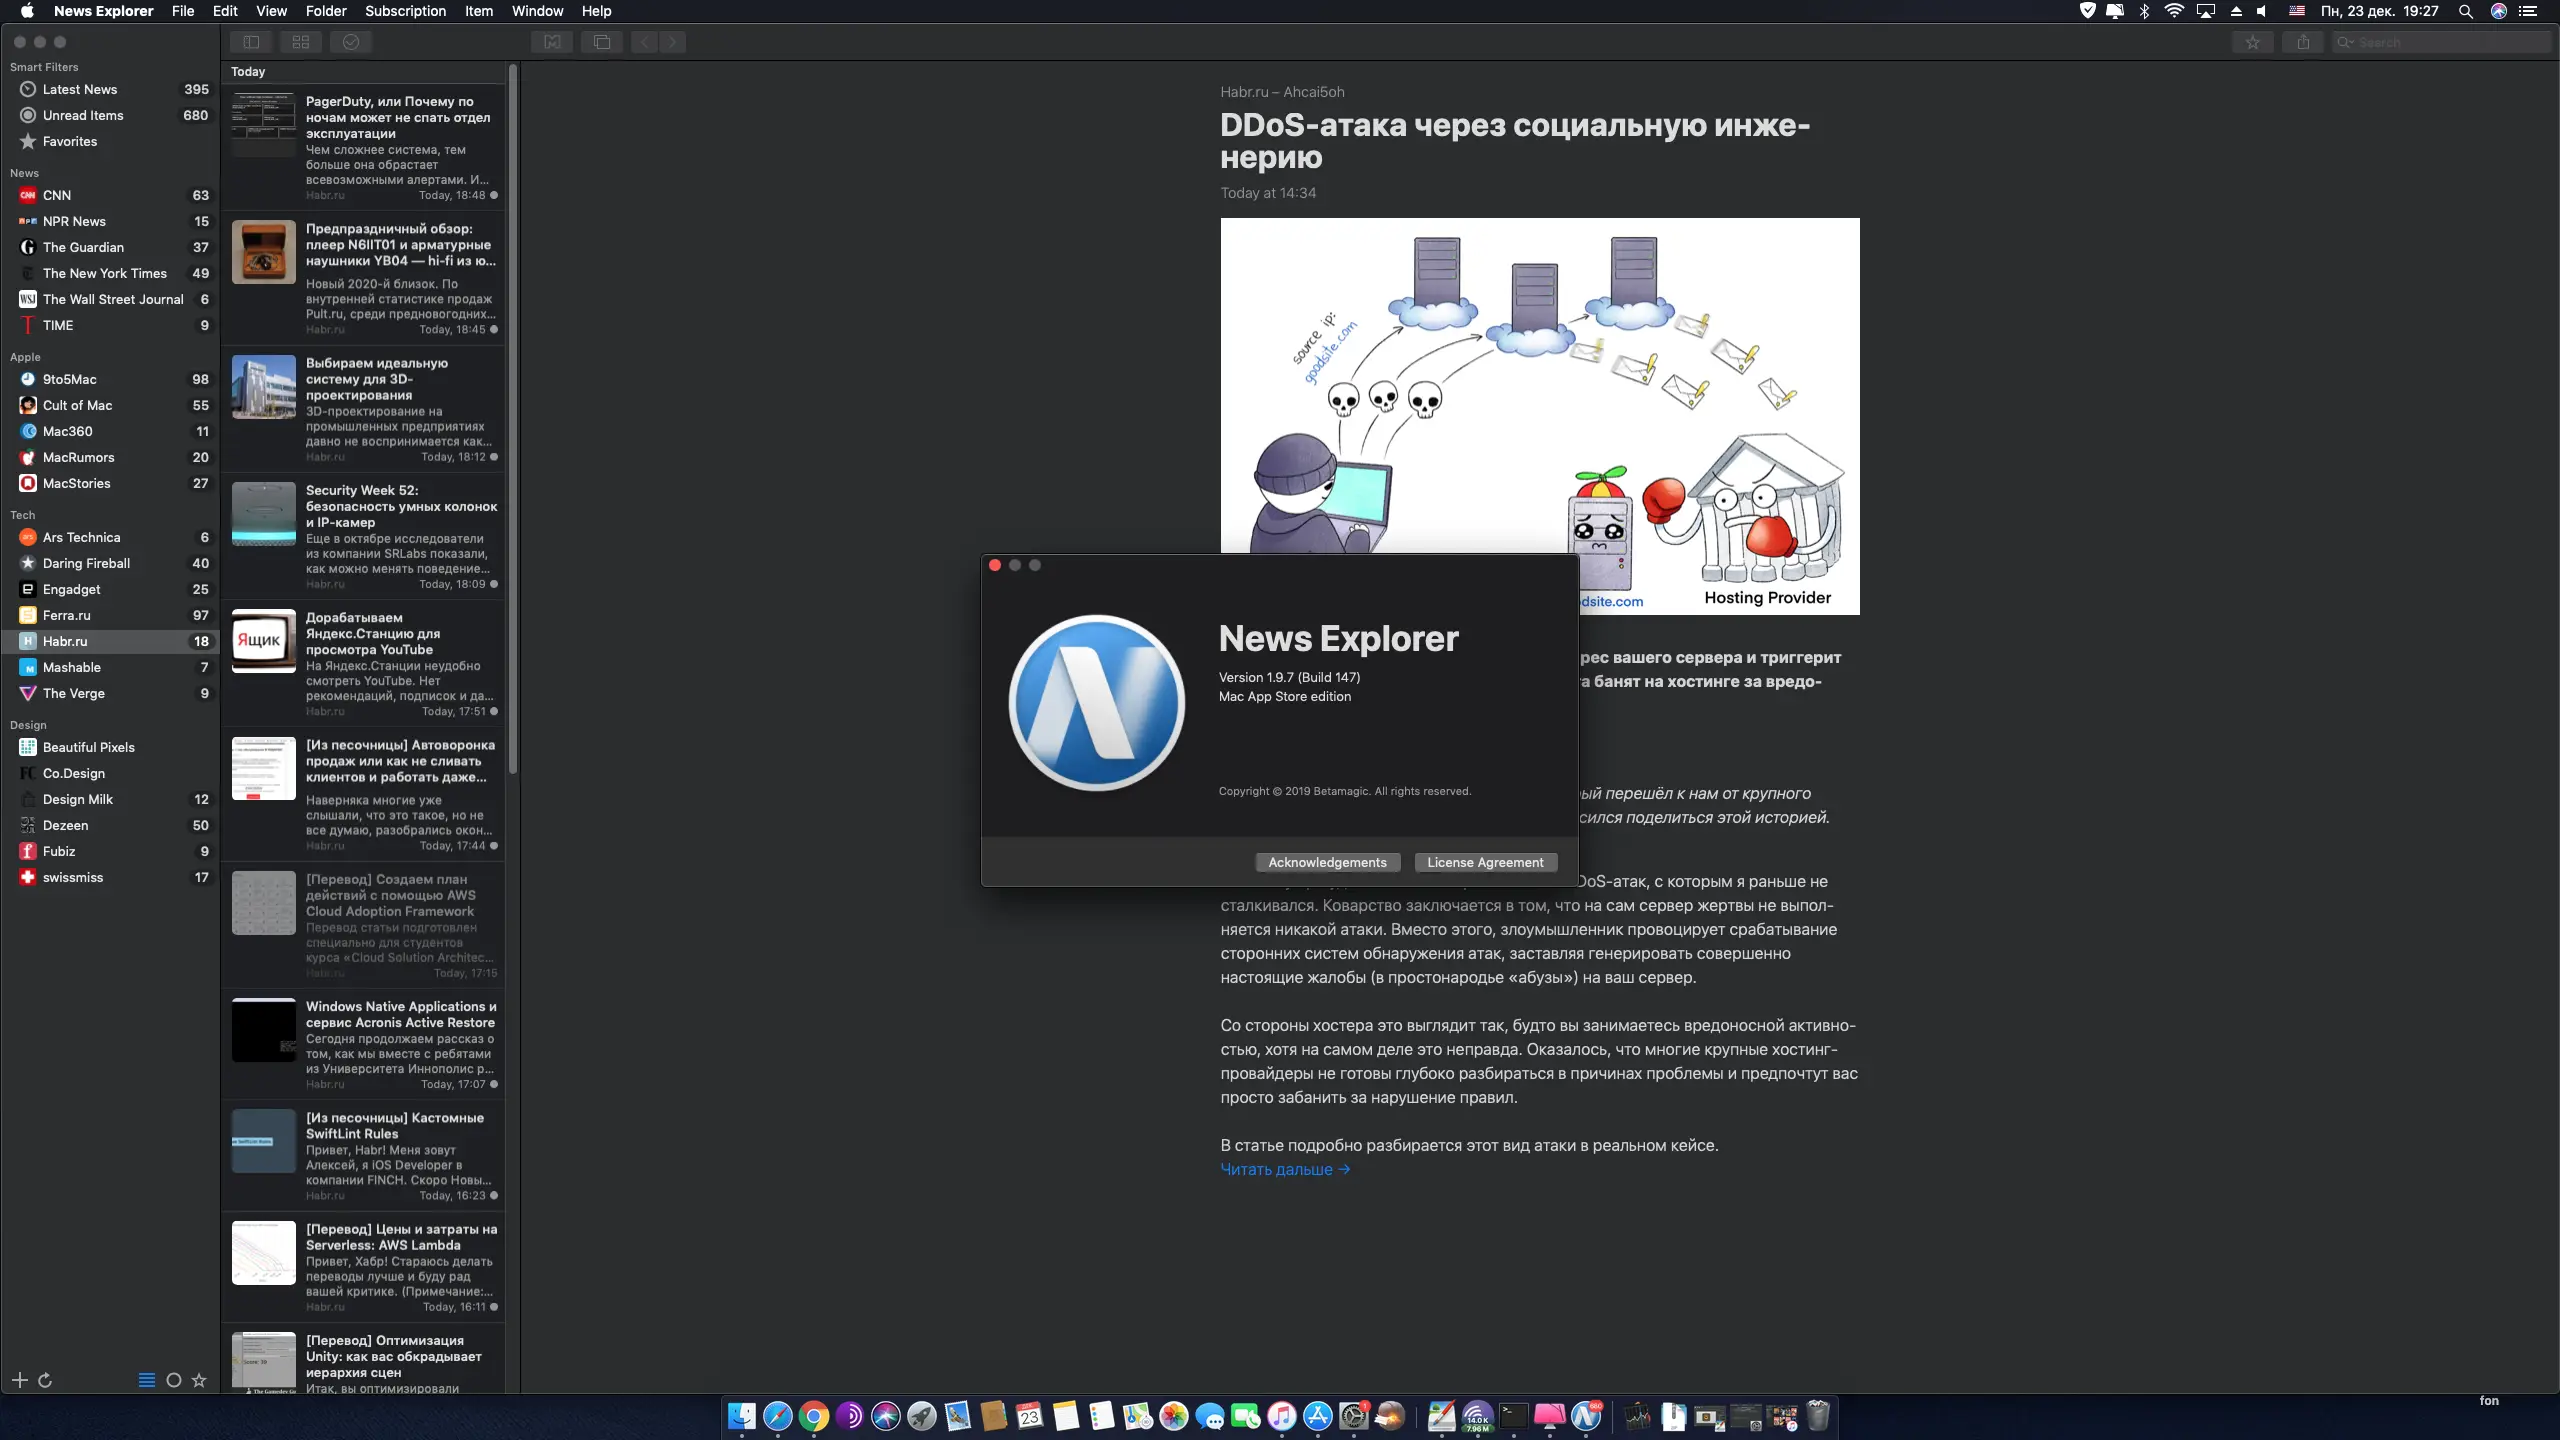The height and width of the screenshot is (1440, 2560).
Task: Open the Windows Native Applications article
Action: pos(364,1044)
